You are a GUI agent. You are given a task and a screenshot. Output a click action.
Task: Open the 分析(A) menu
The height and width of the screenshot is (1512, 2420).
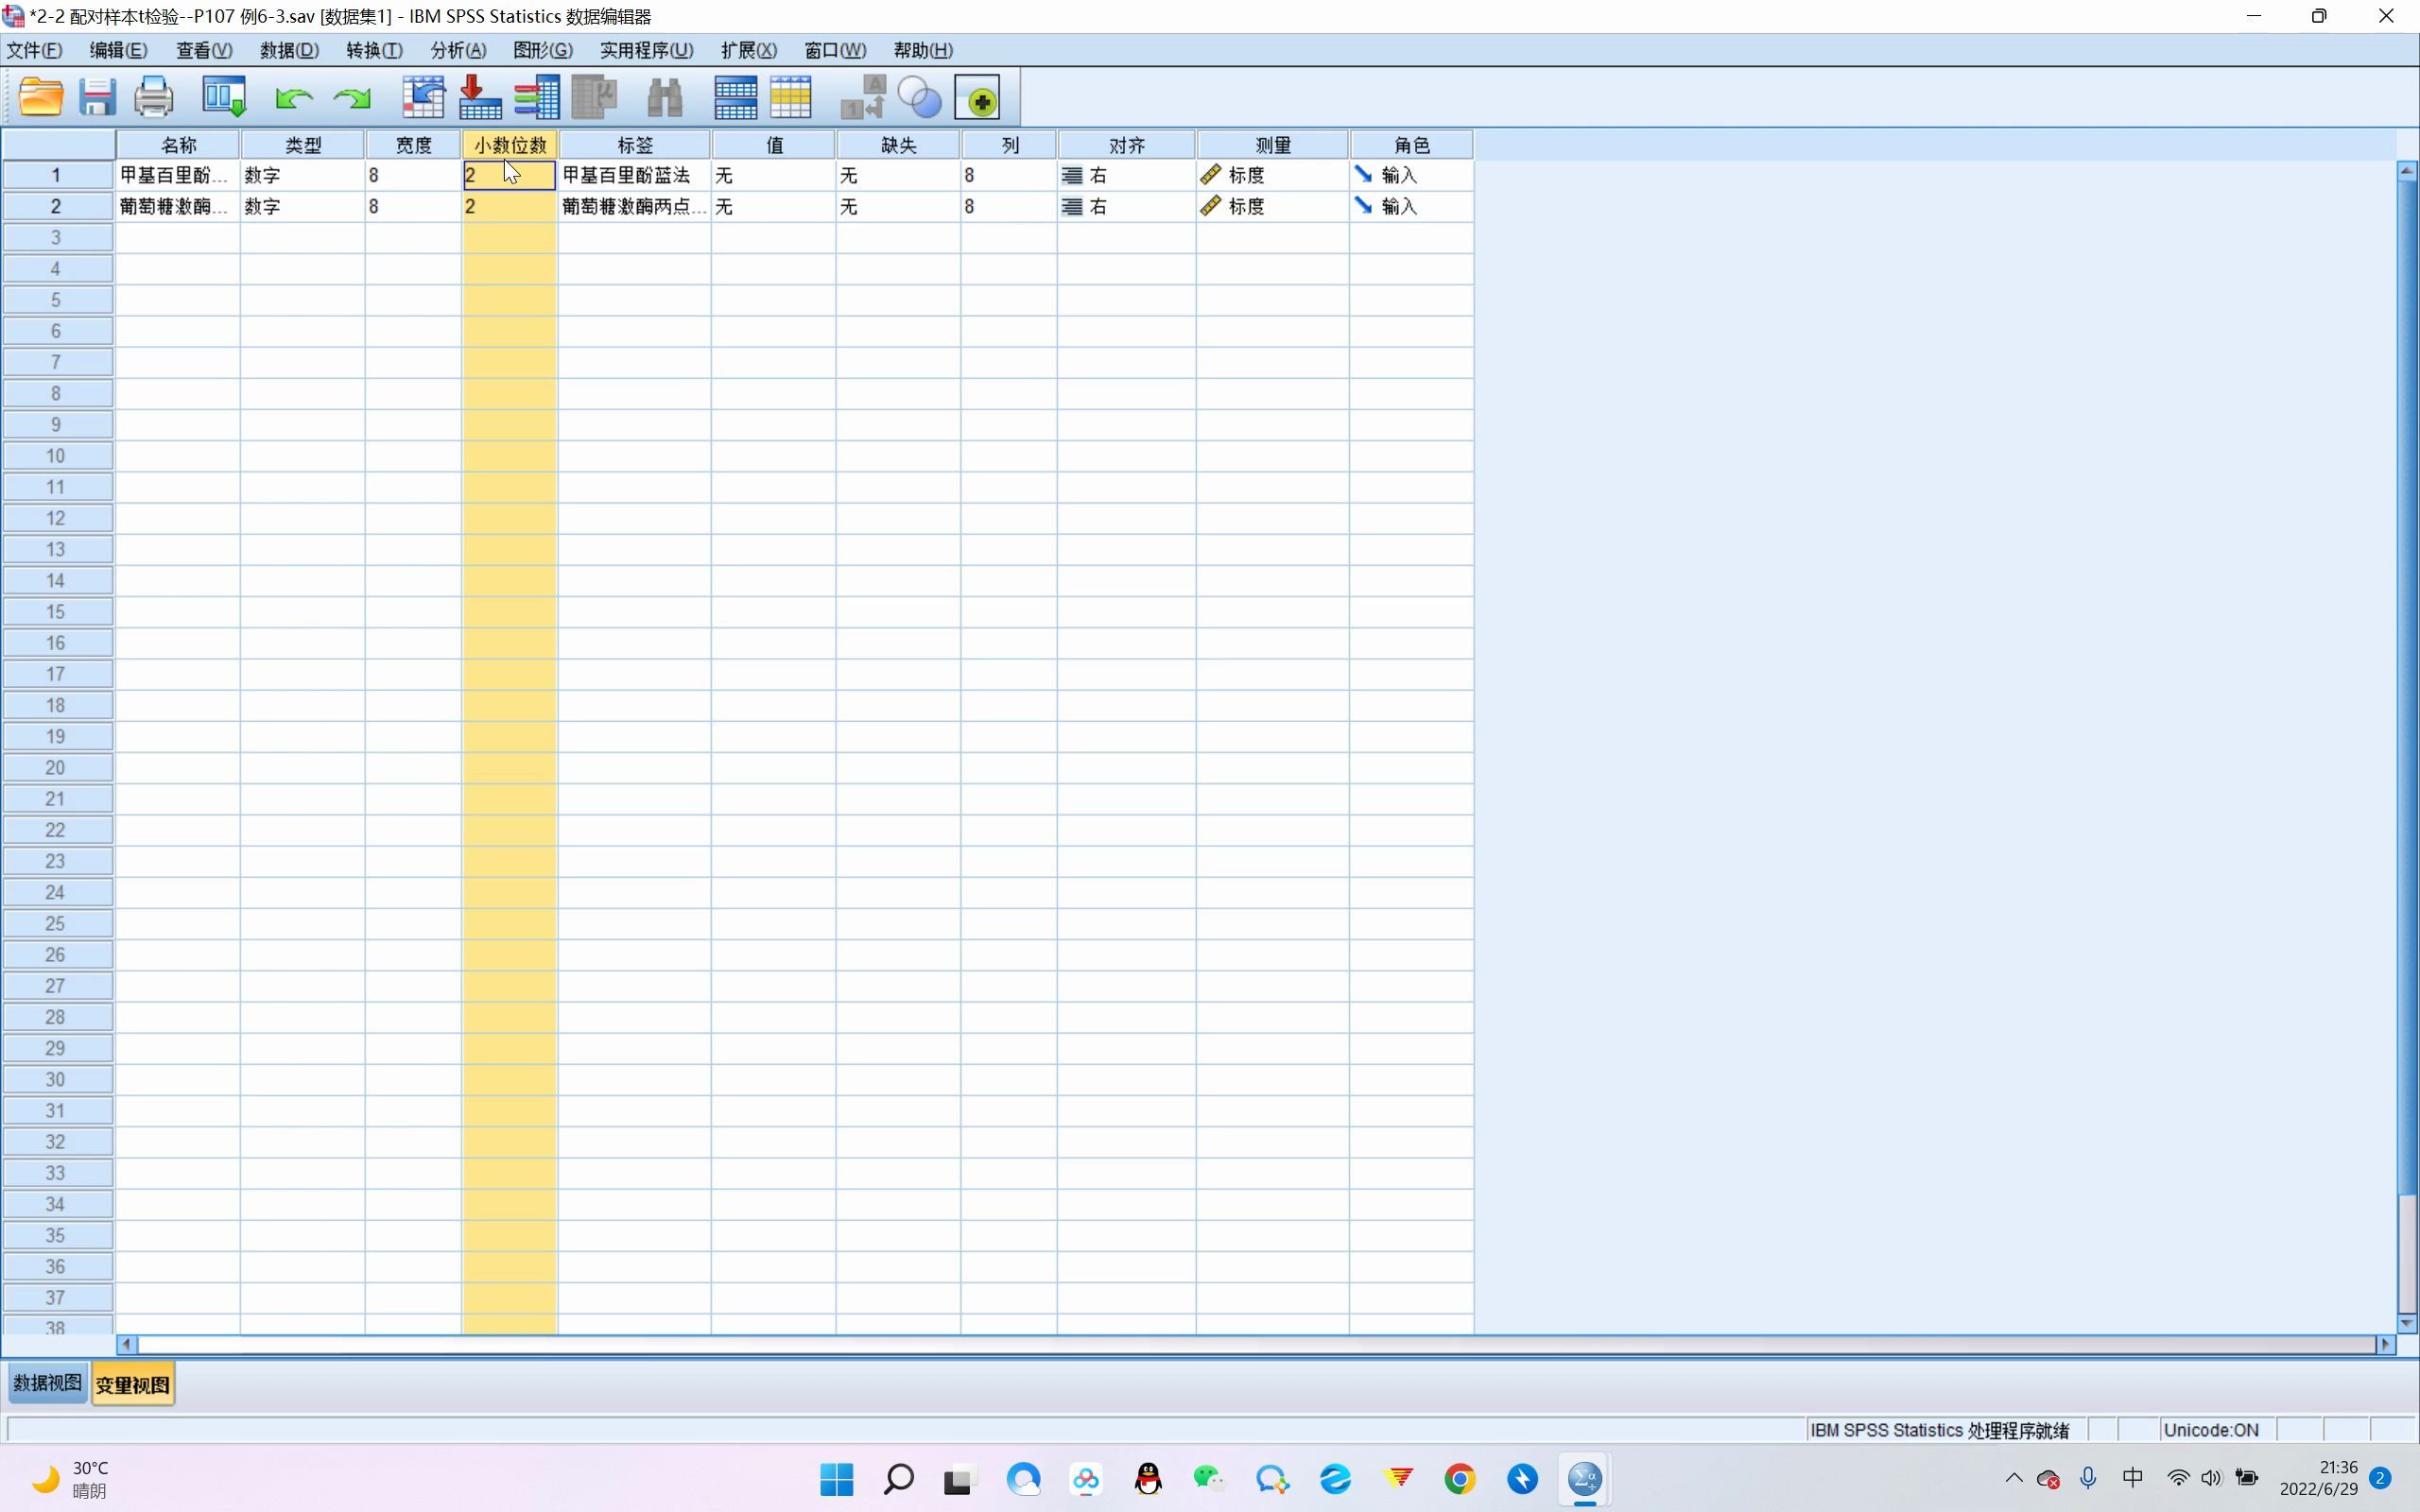coord(458,50)
